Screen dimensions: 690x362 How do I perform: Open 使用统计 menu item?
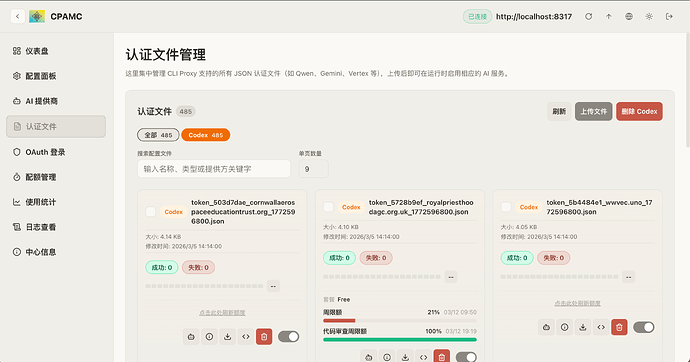click(56, 202)
